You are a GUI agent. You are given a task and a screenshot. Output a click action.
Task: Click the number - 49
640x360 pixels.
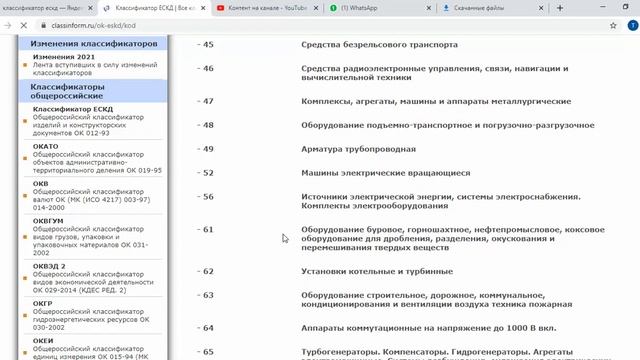[x=205, y=149]
